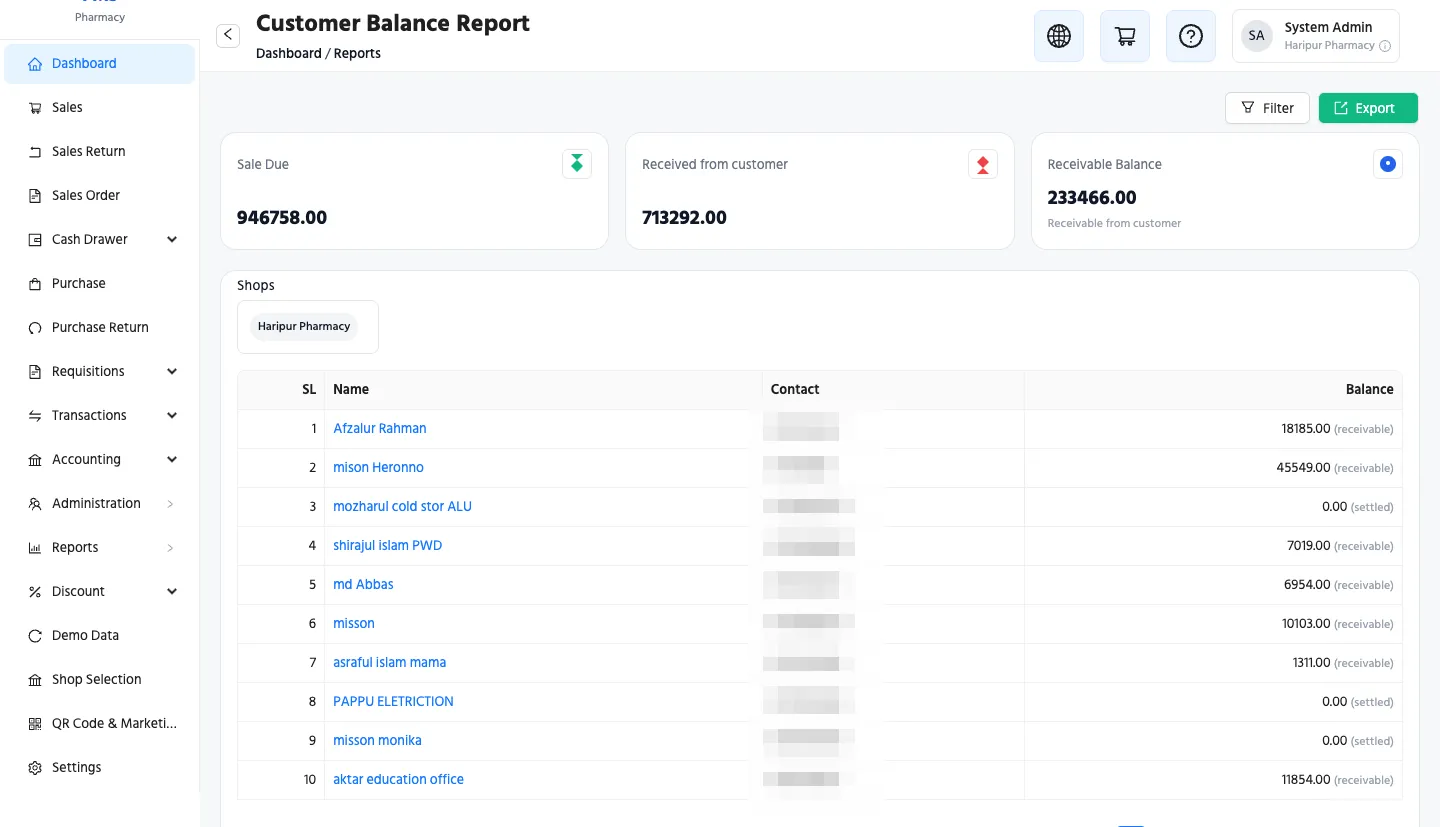Image resolution: width=1440 pixels, height=827 pixels.
Task: Click the Sales Return icon in sidebar
Action: (x=35, y=152)
